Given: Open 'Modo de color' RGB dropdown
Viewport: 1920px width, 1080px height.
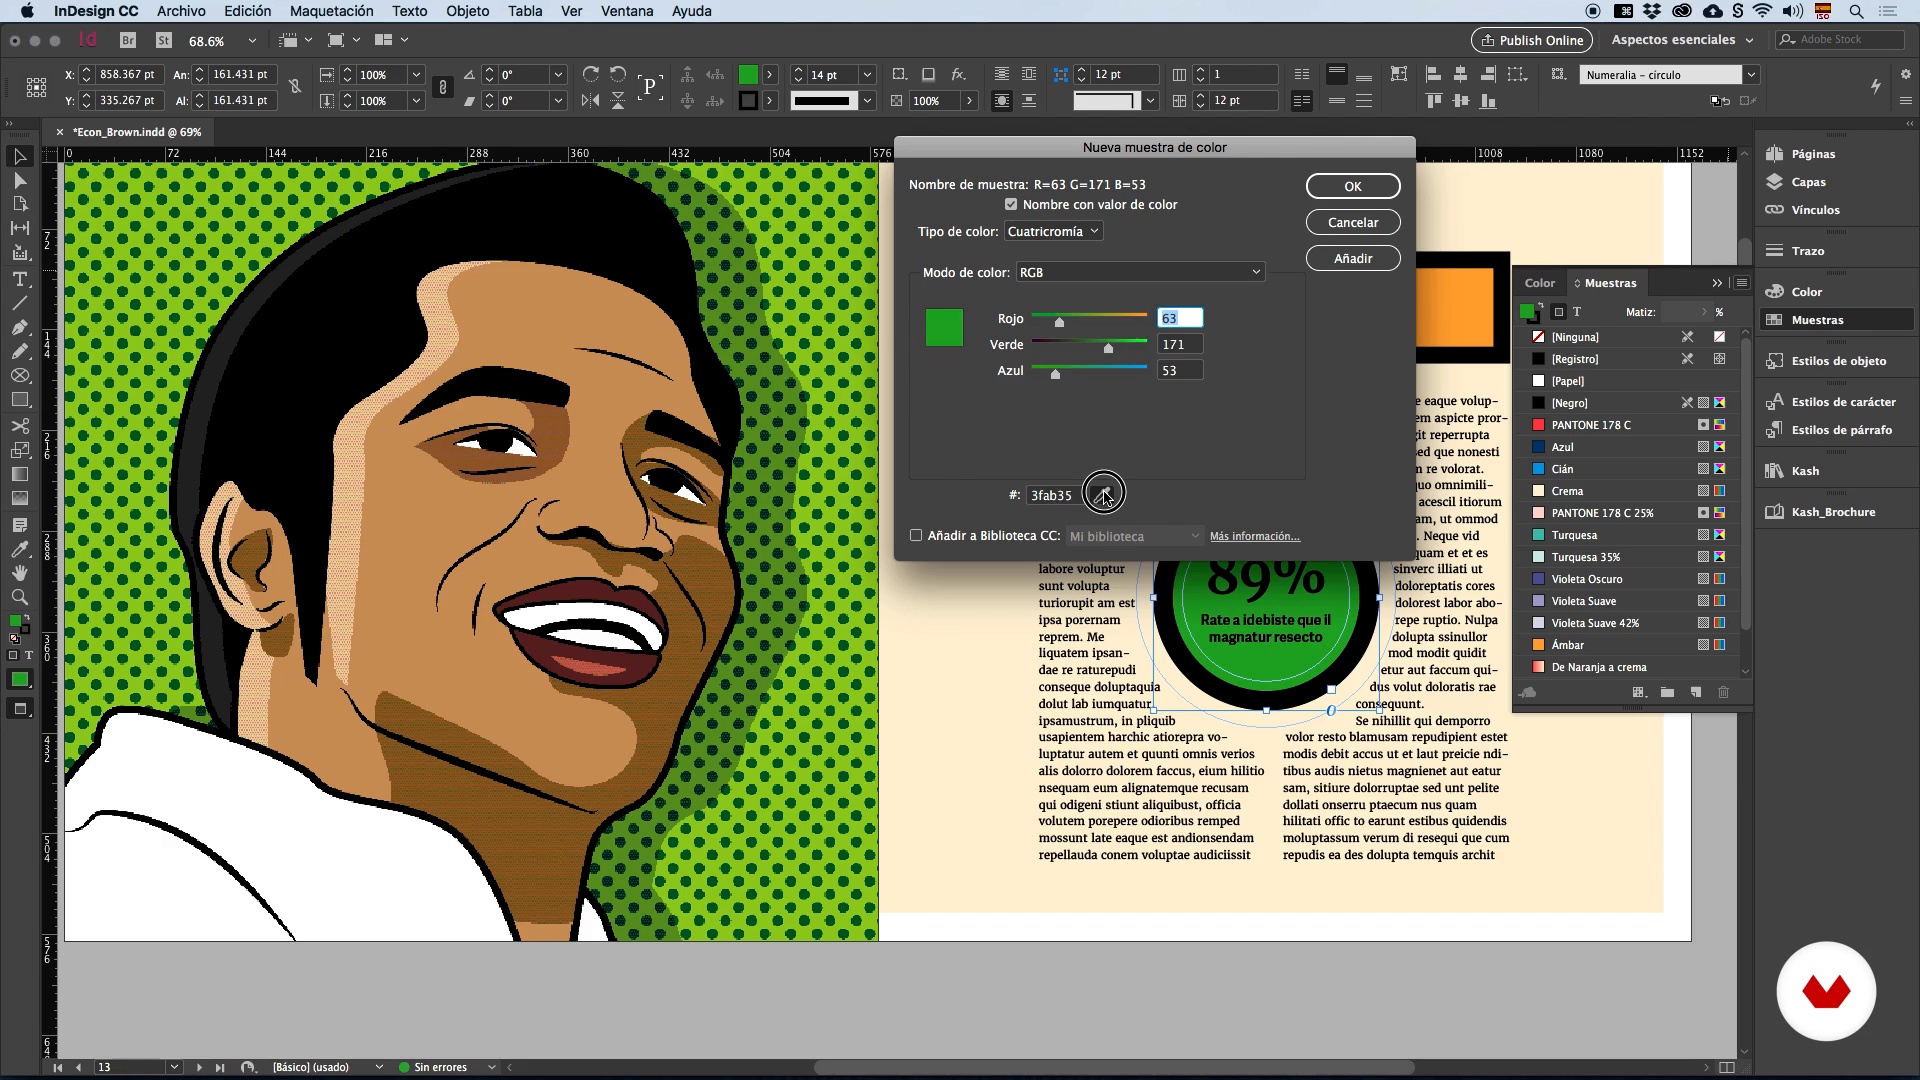Looking at the screenshot, I should point(1140,272).
